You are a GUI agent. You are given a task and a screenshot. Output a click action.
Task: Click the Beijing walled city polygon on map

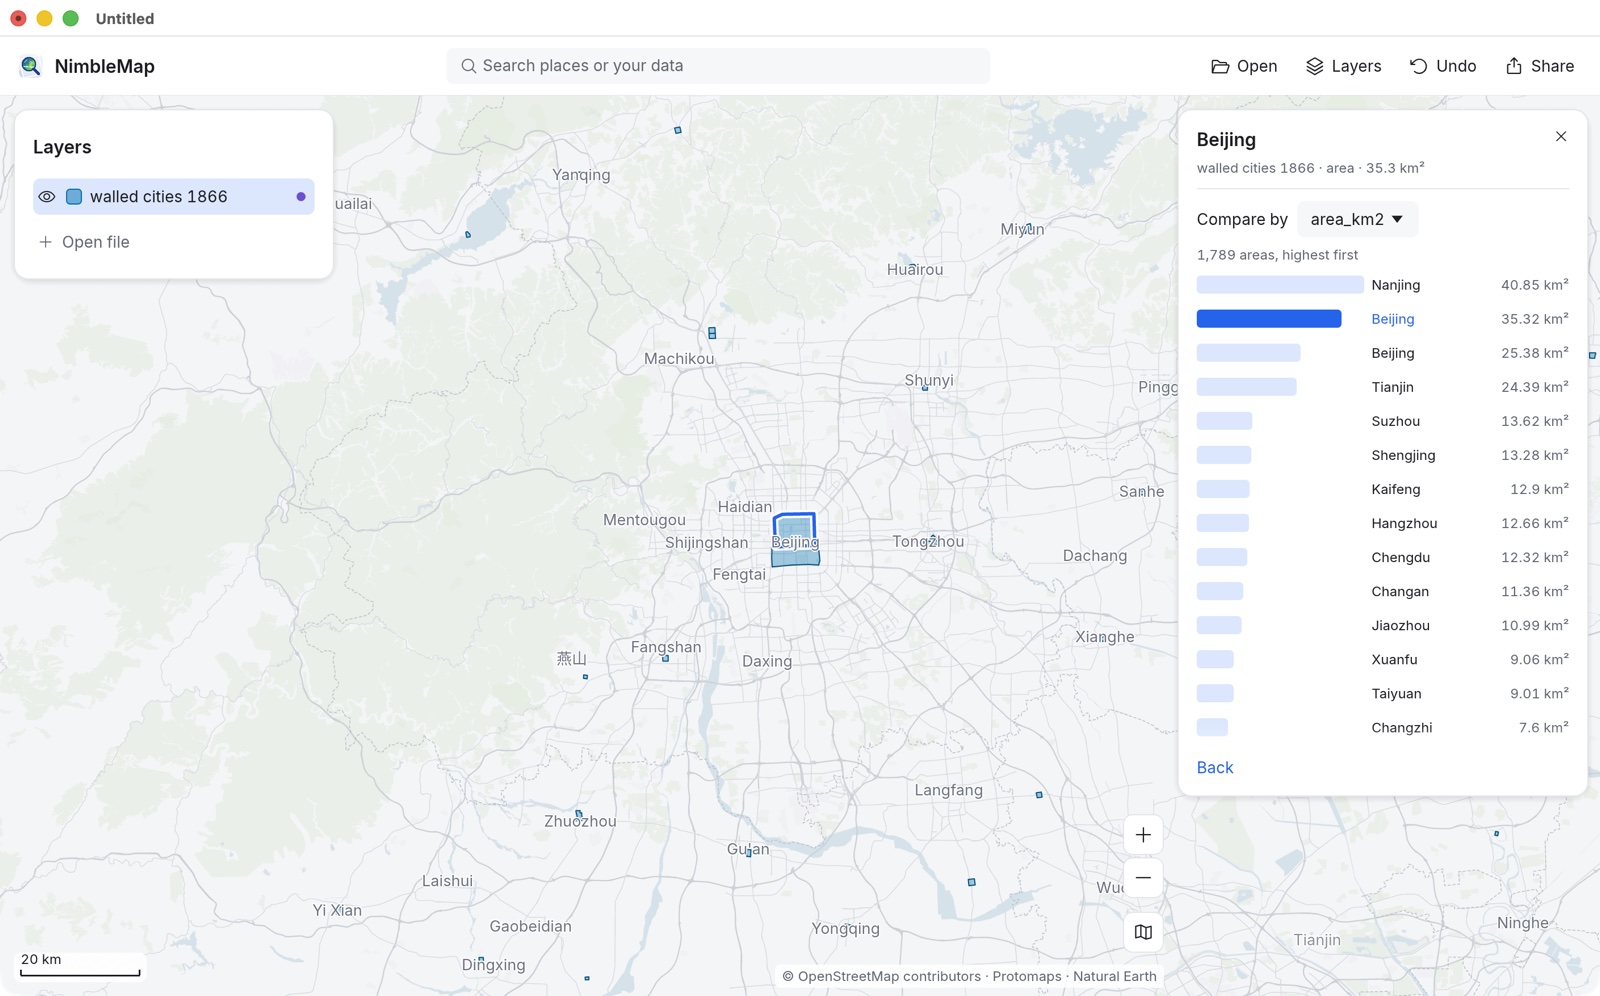(796, 526)
